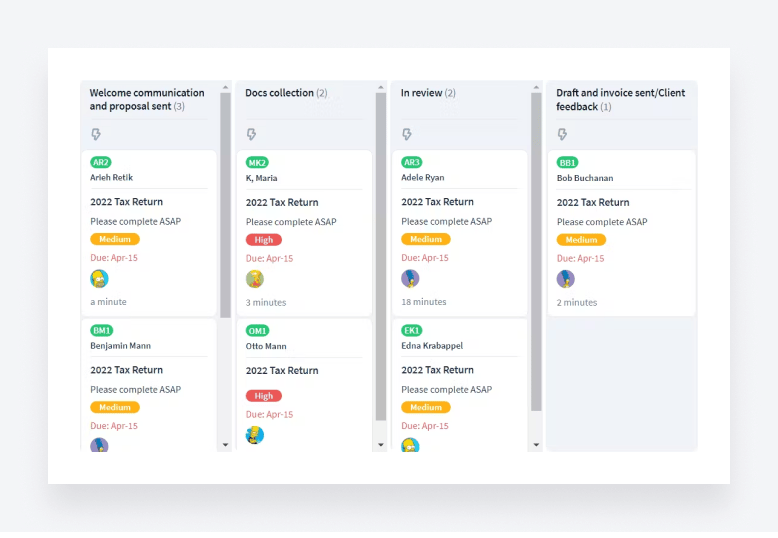Open the Adele Ryan client name

click(x=423, y=178)
